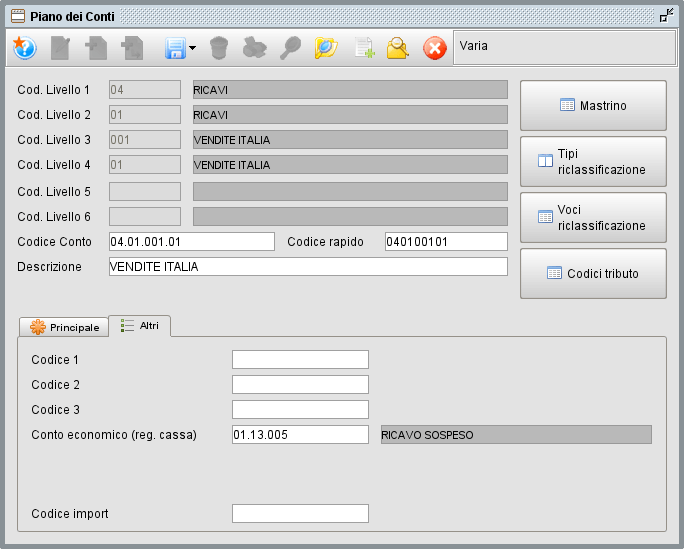The height and width of the screenshot is (549, 684).
Task: Expand the save options dropdown arrow
Action: [x=192, y=48]
